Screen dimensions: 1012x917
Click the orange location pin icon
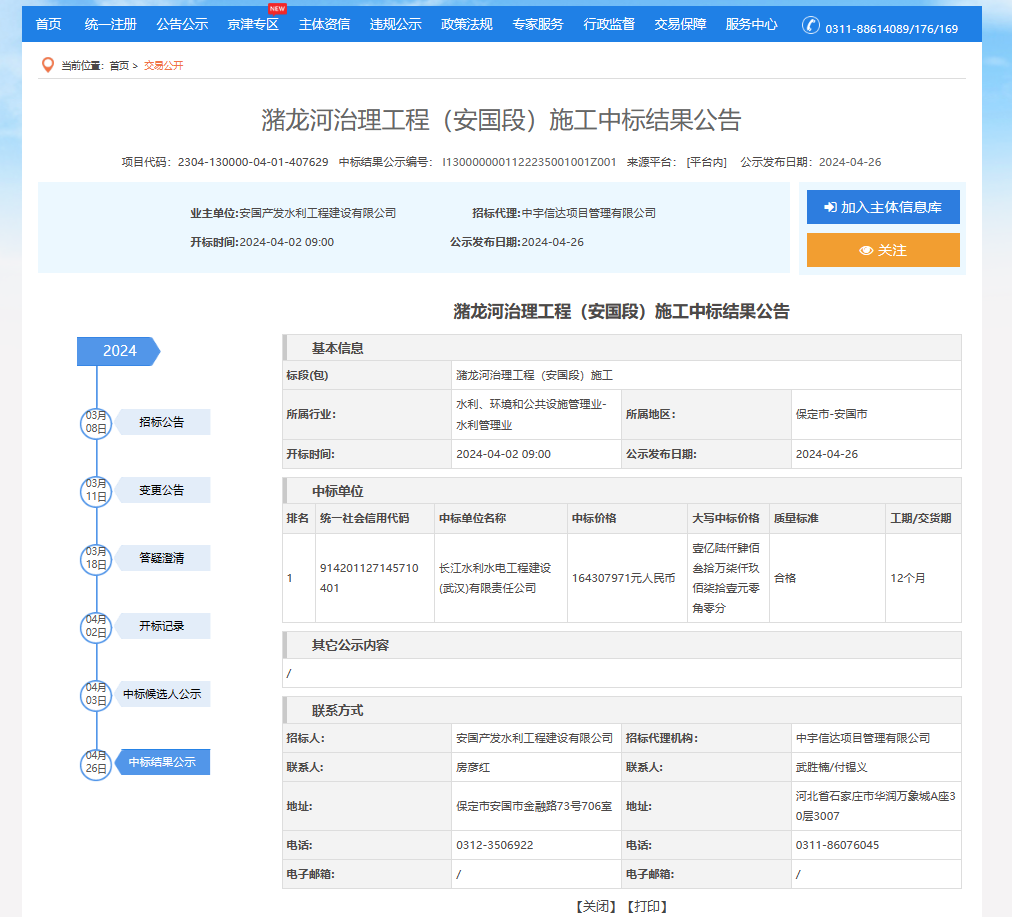tap(47, 65)
